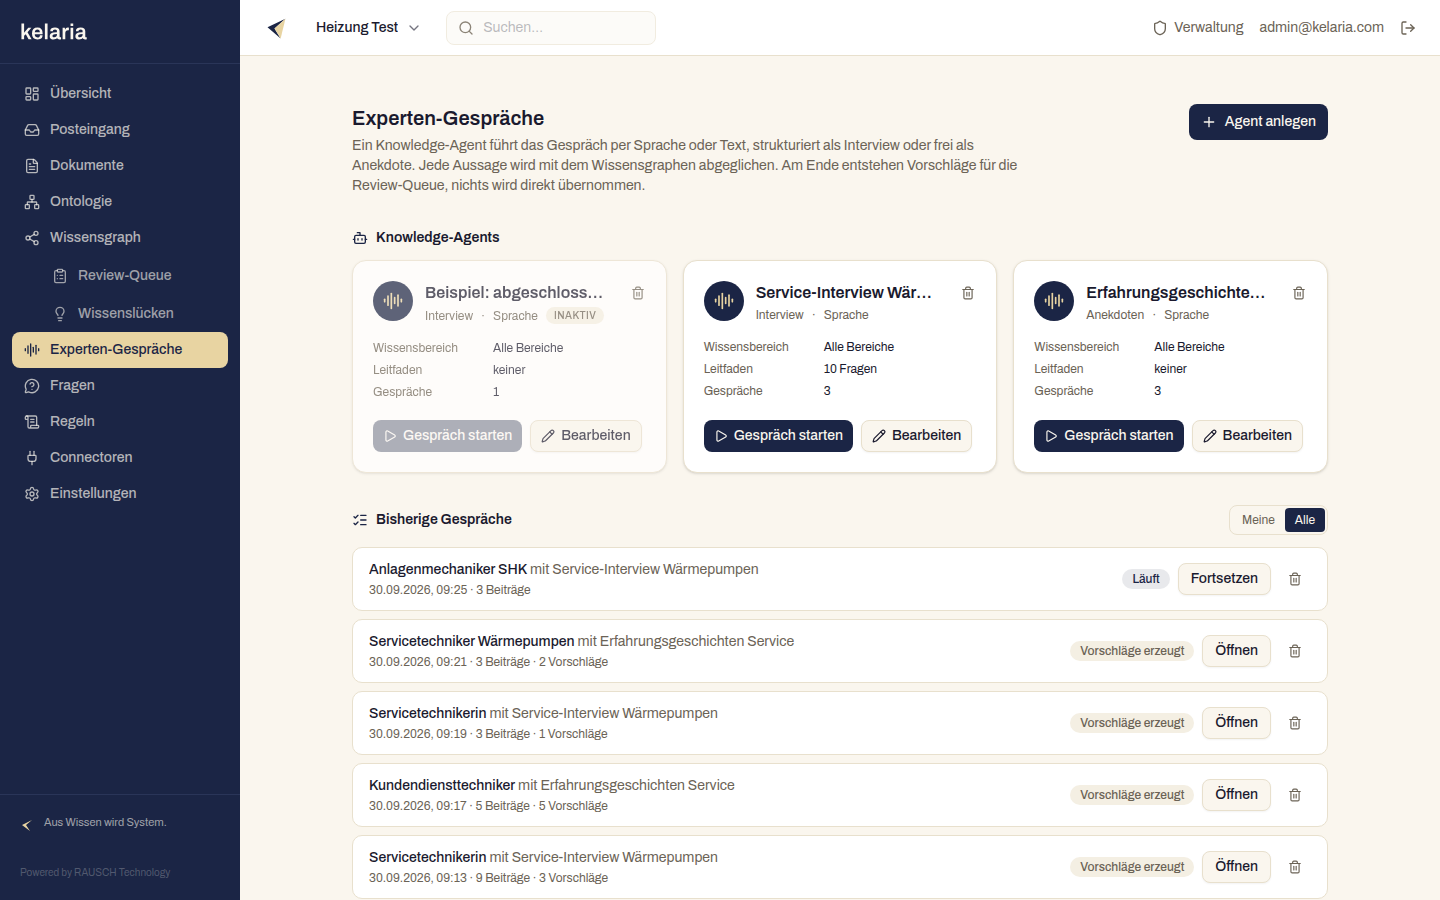Delete the Servicetechniker Wärmepumpen conversation

tap(1295, 651)
